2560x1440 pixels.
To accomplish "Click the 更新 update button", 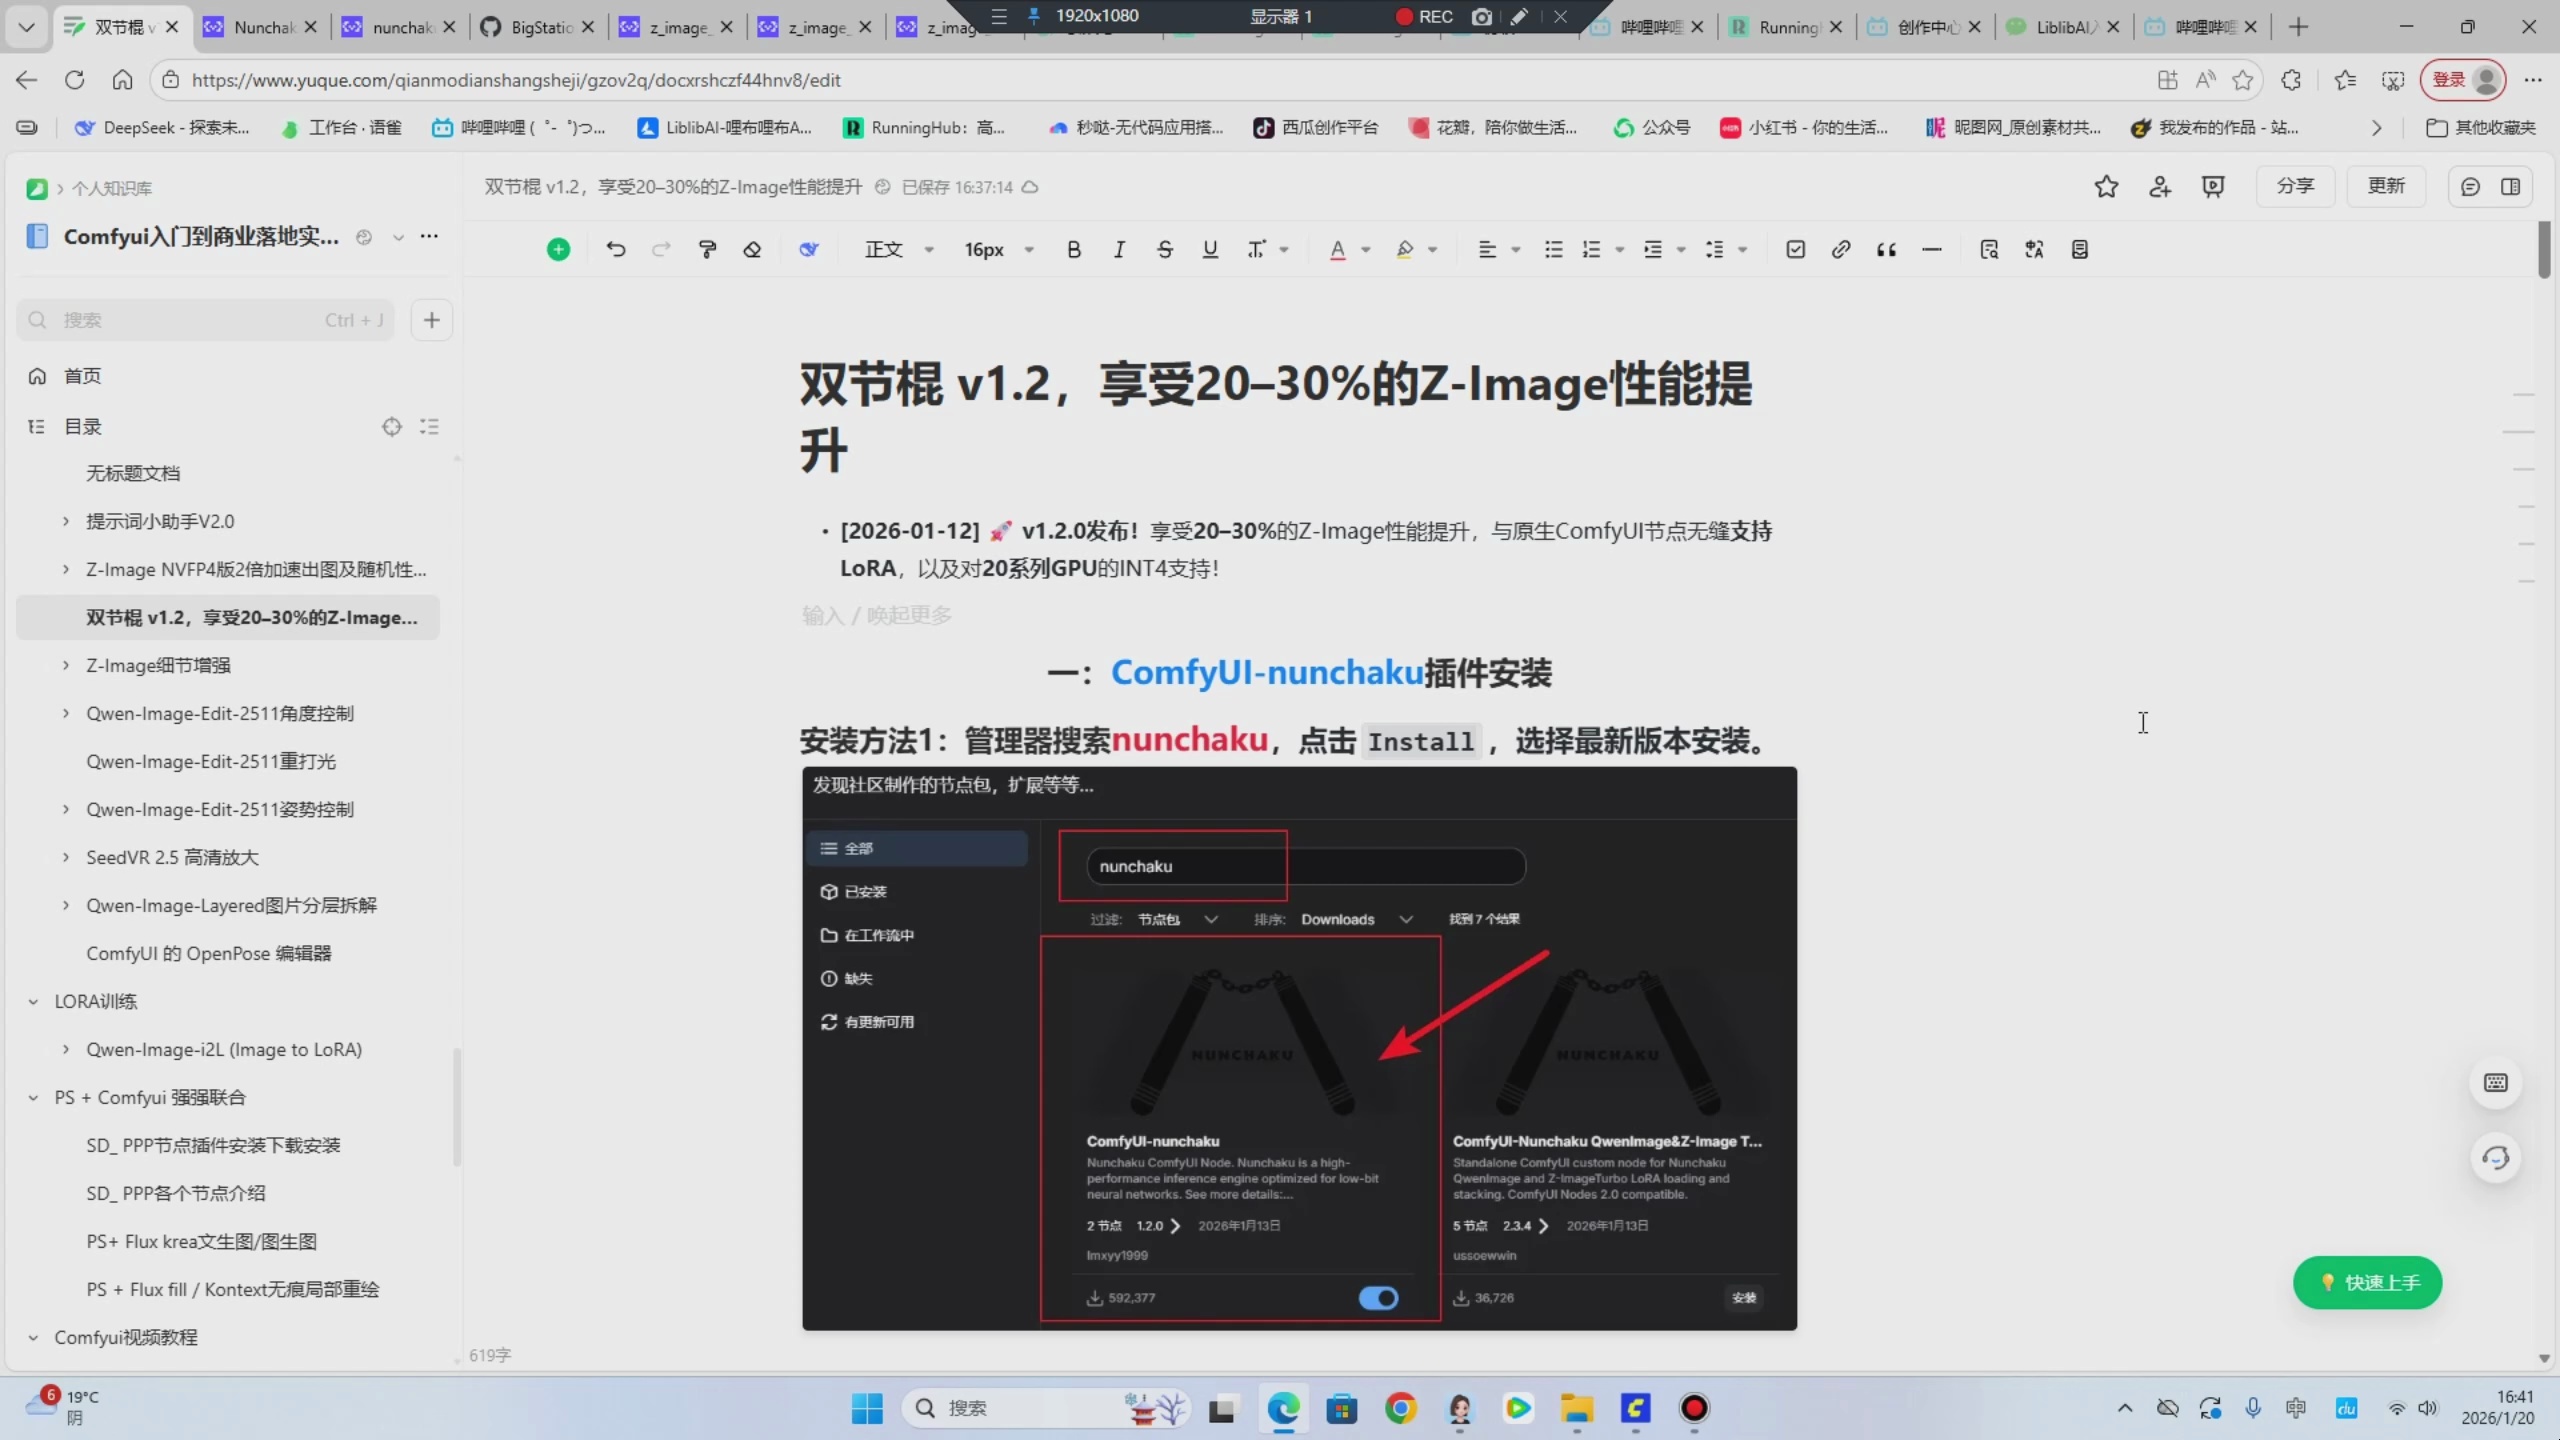I will [2386, 186].
